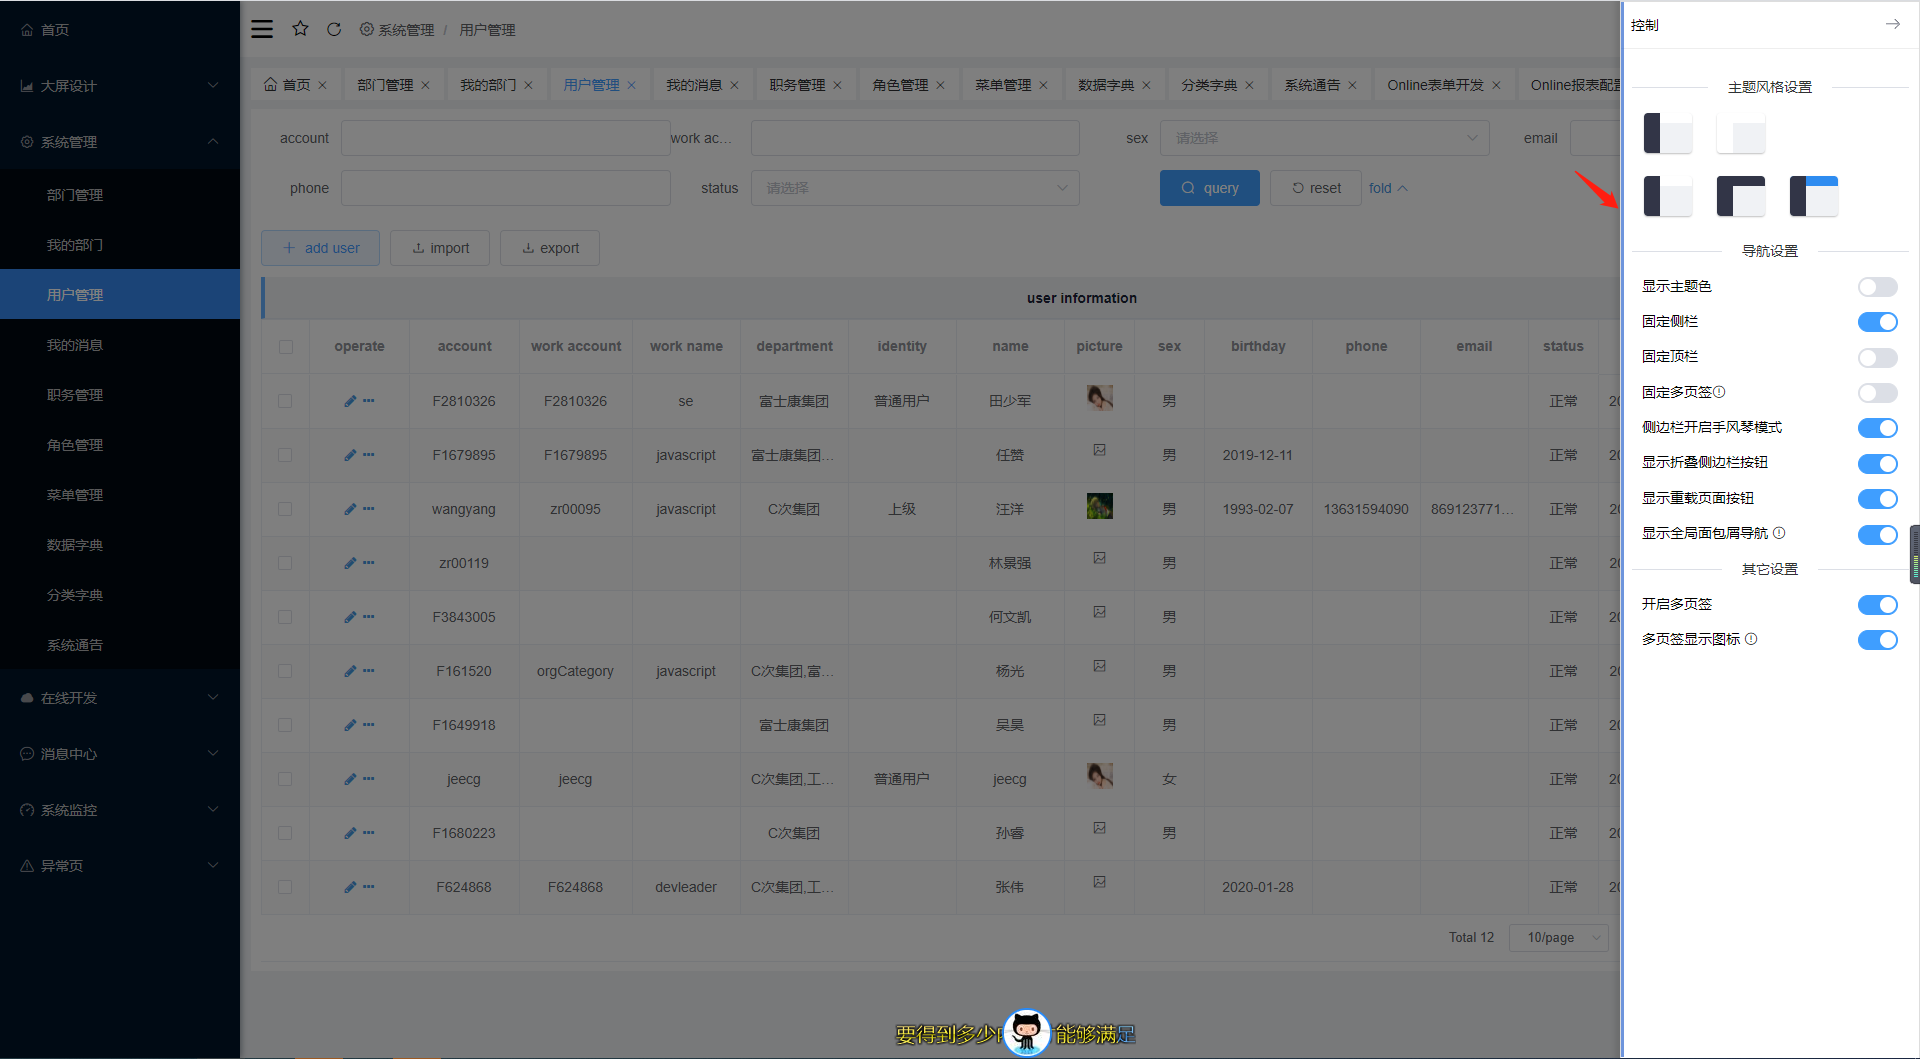This screenshot has width=1920, height=1059.
Task: Click info icon beside 多页签显示图标
Action: (1751, 639)
